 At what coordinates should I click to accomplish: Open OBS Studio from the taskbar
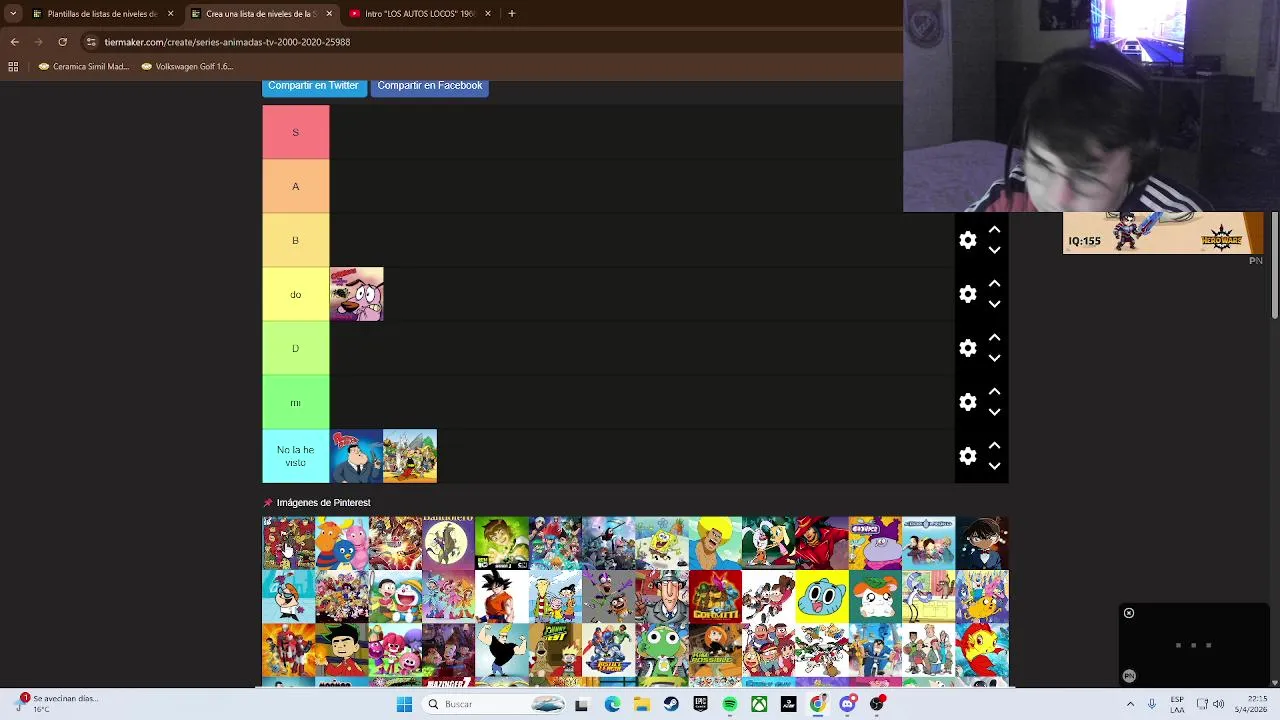[x=877, y=704]
